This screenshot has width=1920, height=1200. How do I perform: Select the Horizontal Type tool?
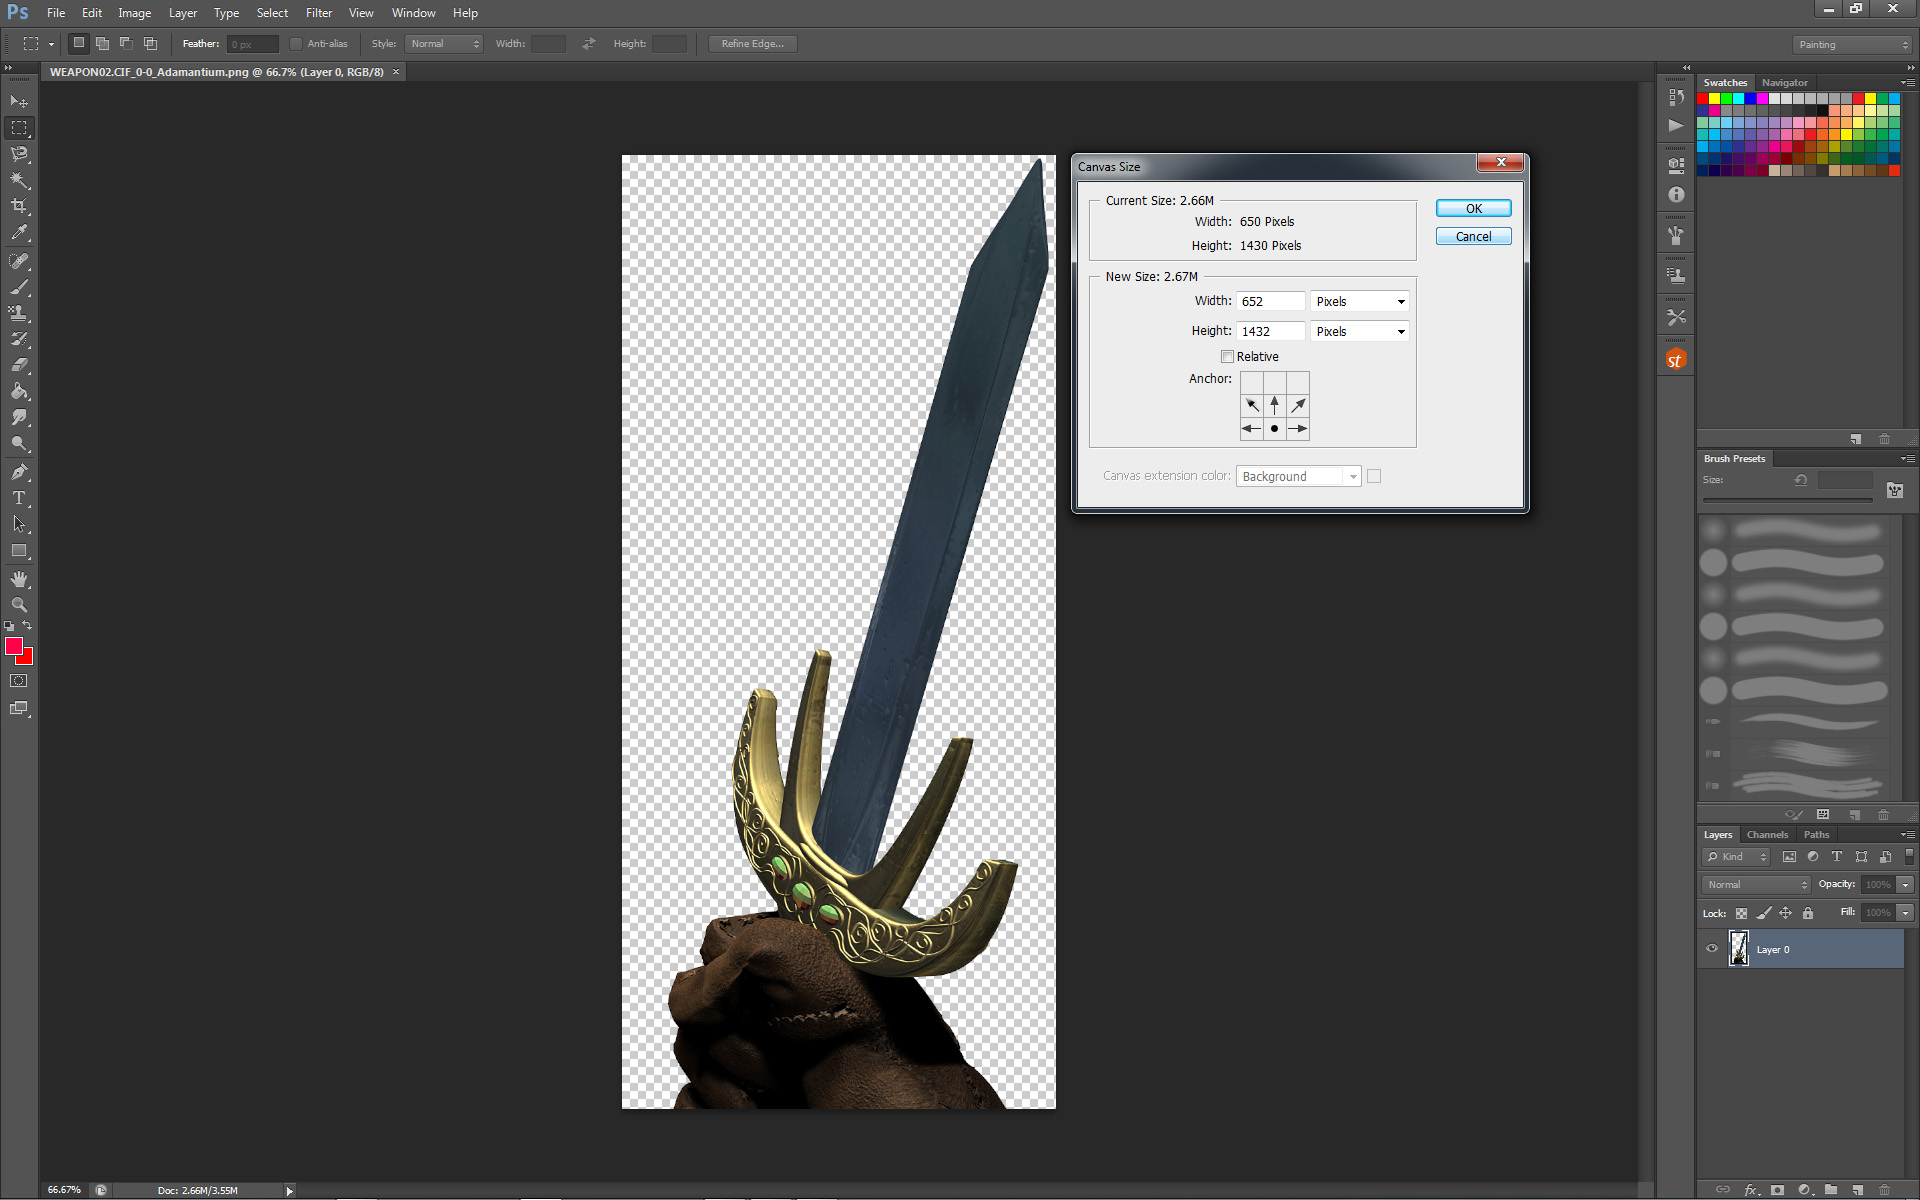[x=19, y=498]
